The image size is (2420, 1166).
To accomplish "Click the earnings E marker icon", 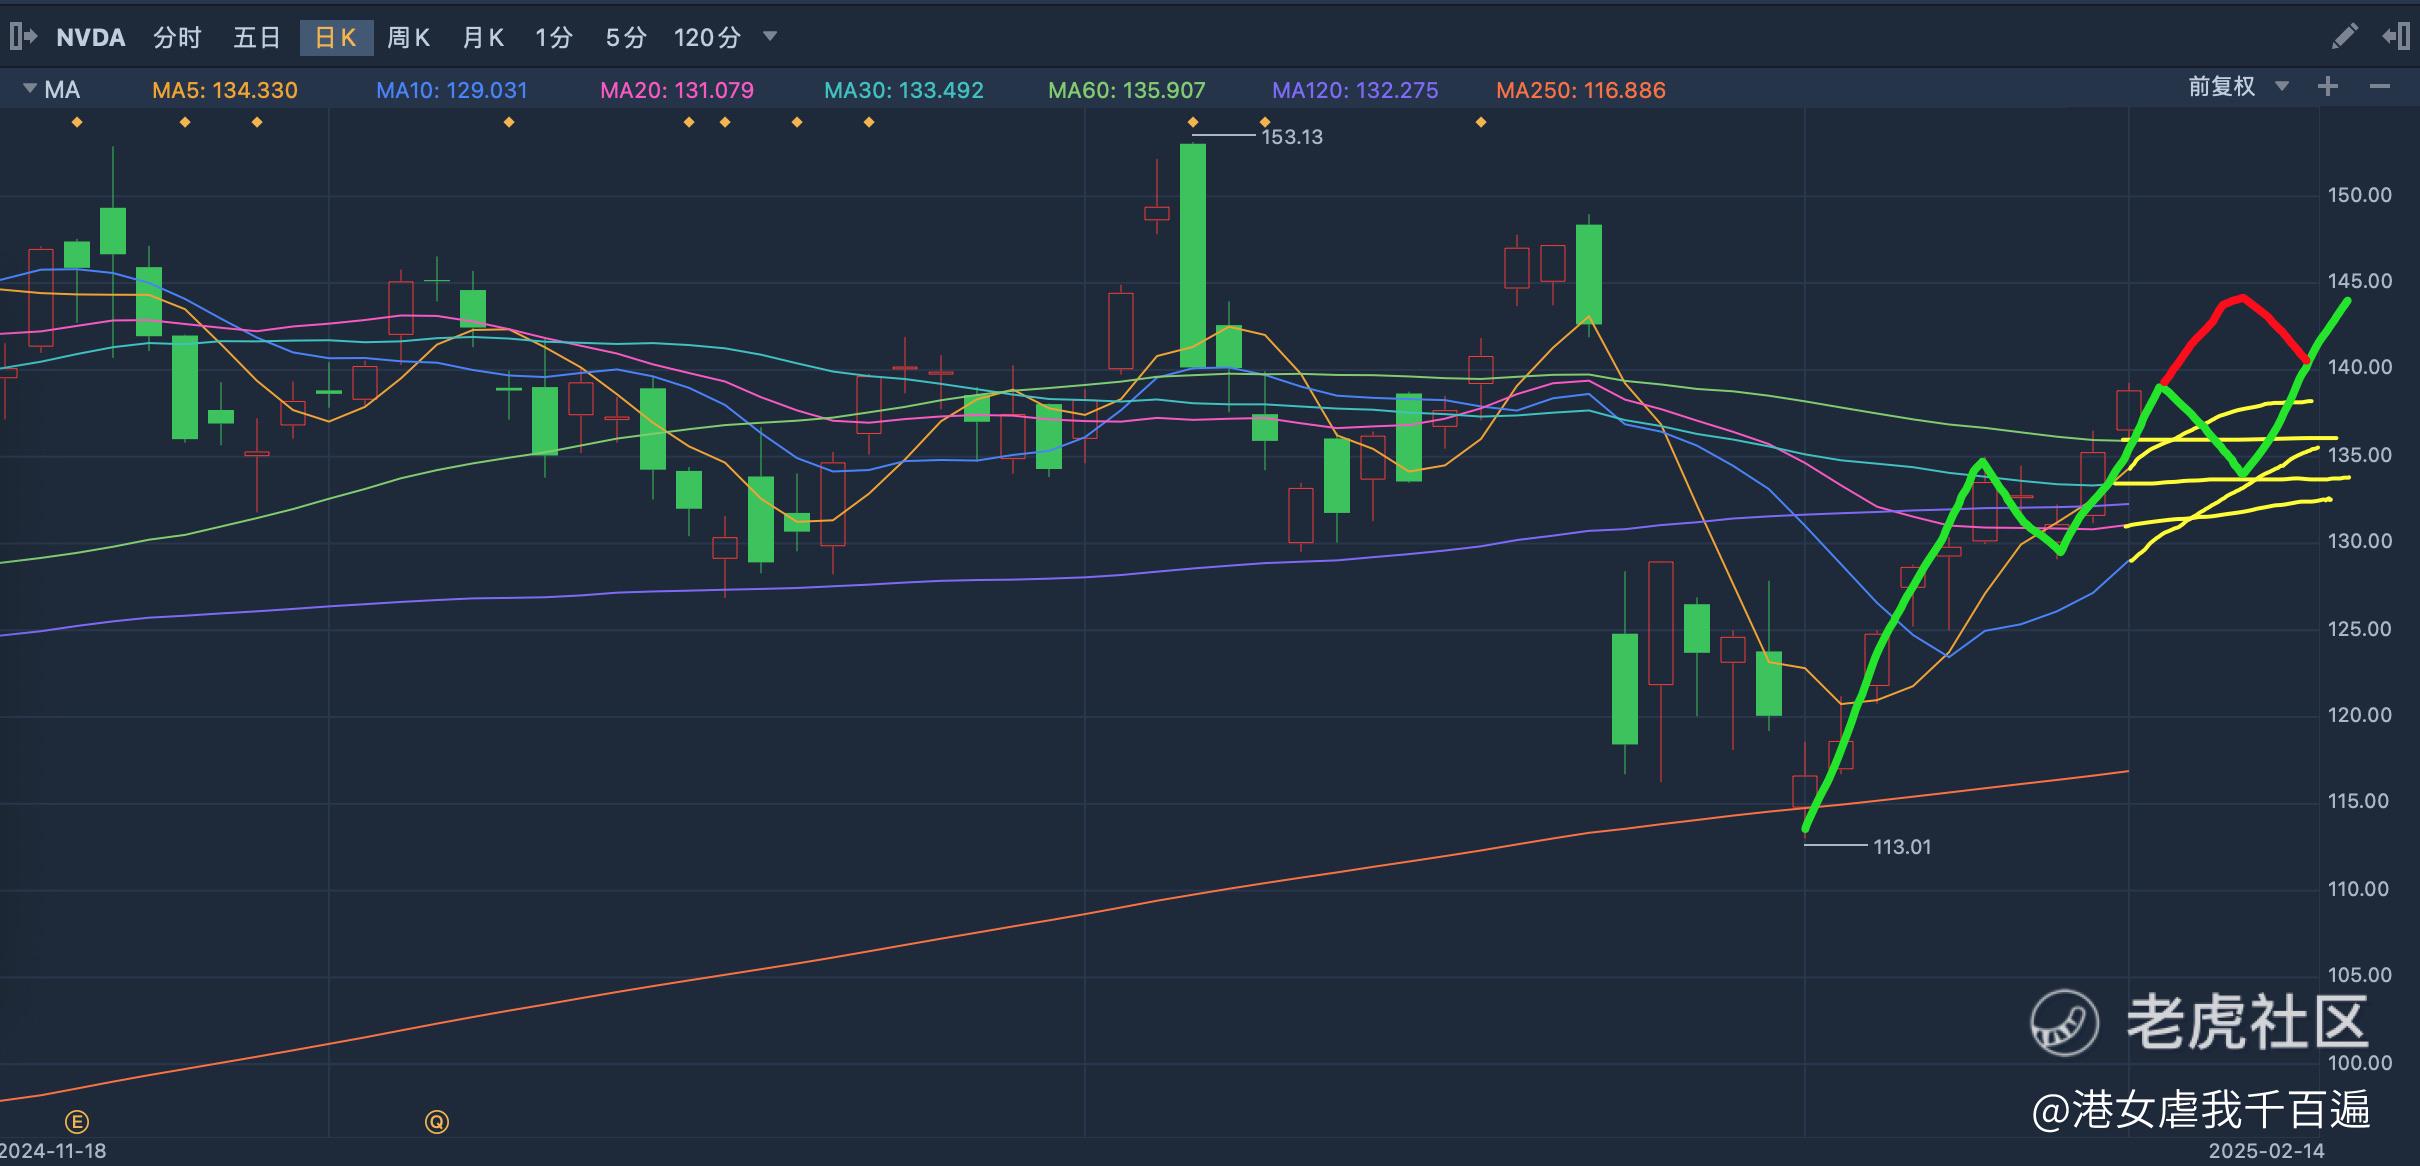I will (77, 1121).
